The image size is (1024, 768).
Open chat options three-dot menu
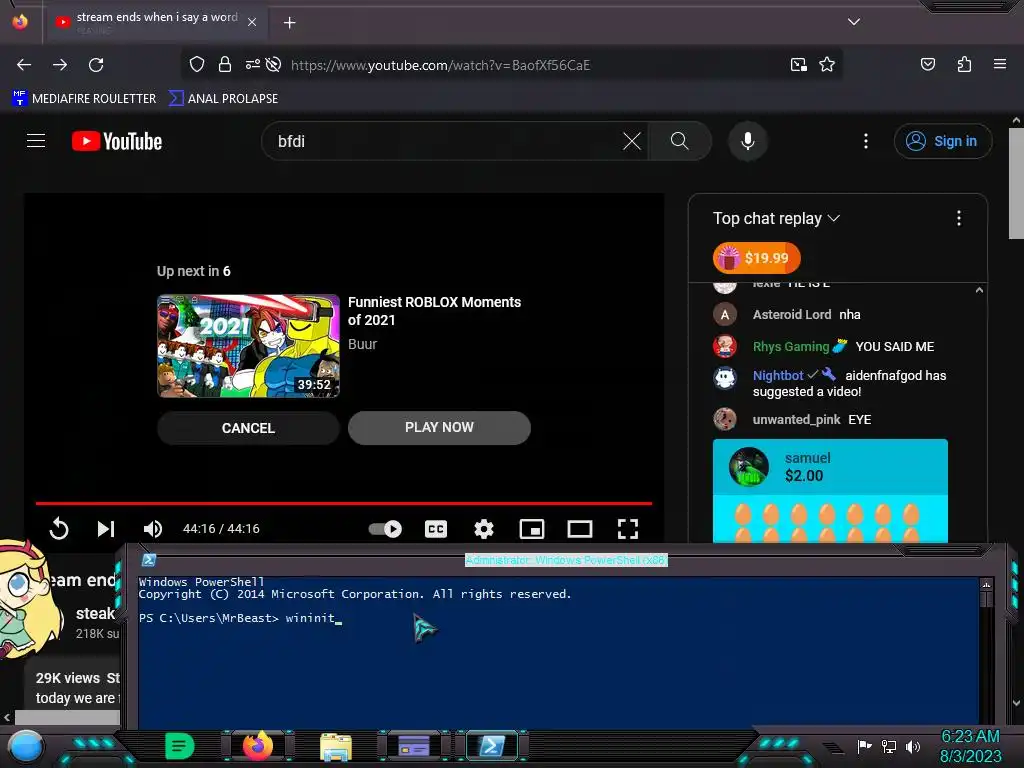coord(959,218)
